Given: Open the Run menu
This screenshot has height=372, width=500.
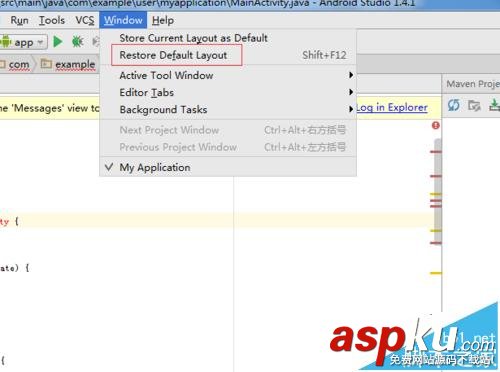Looking at the screenshot, I should click(x=19, y=20).
